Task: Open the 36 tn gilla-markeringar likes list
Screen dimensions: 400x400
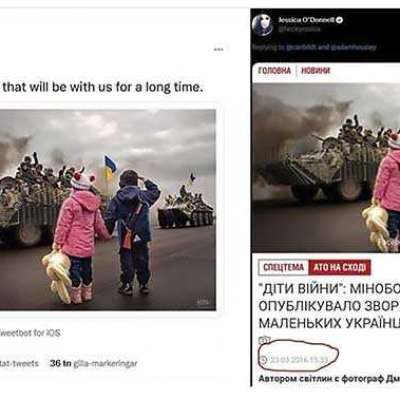Action: (93, 363)
